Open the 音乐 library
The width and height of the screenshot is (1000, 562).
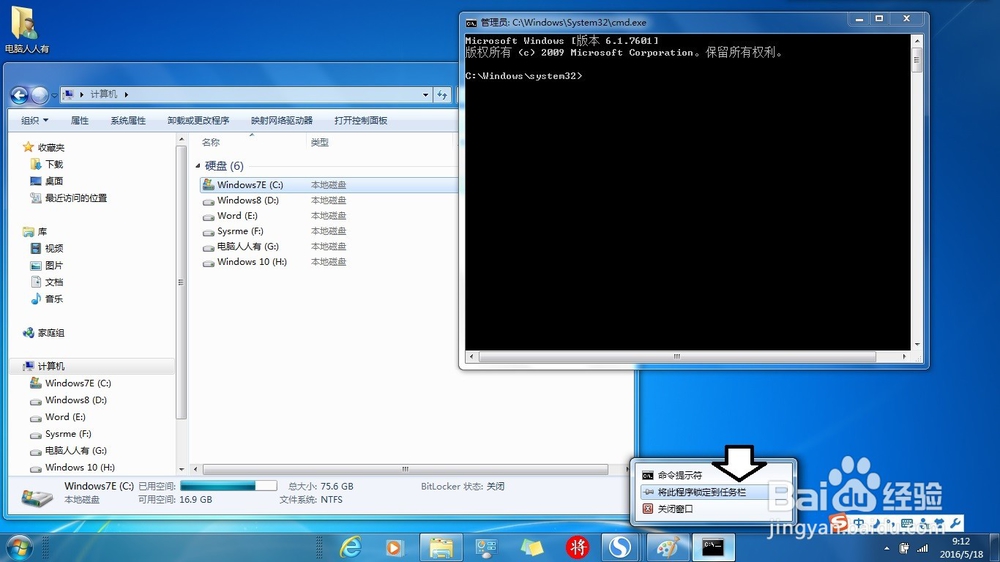(47, 299)
